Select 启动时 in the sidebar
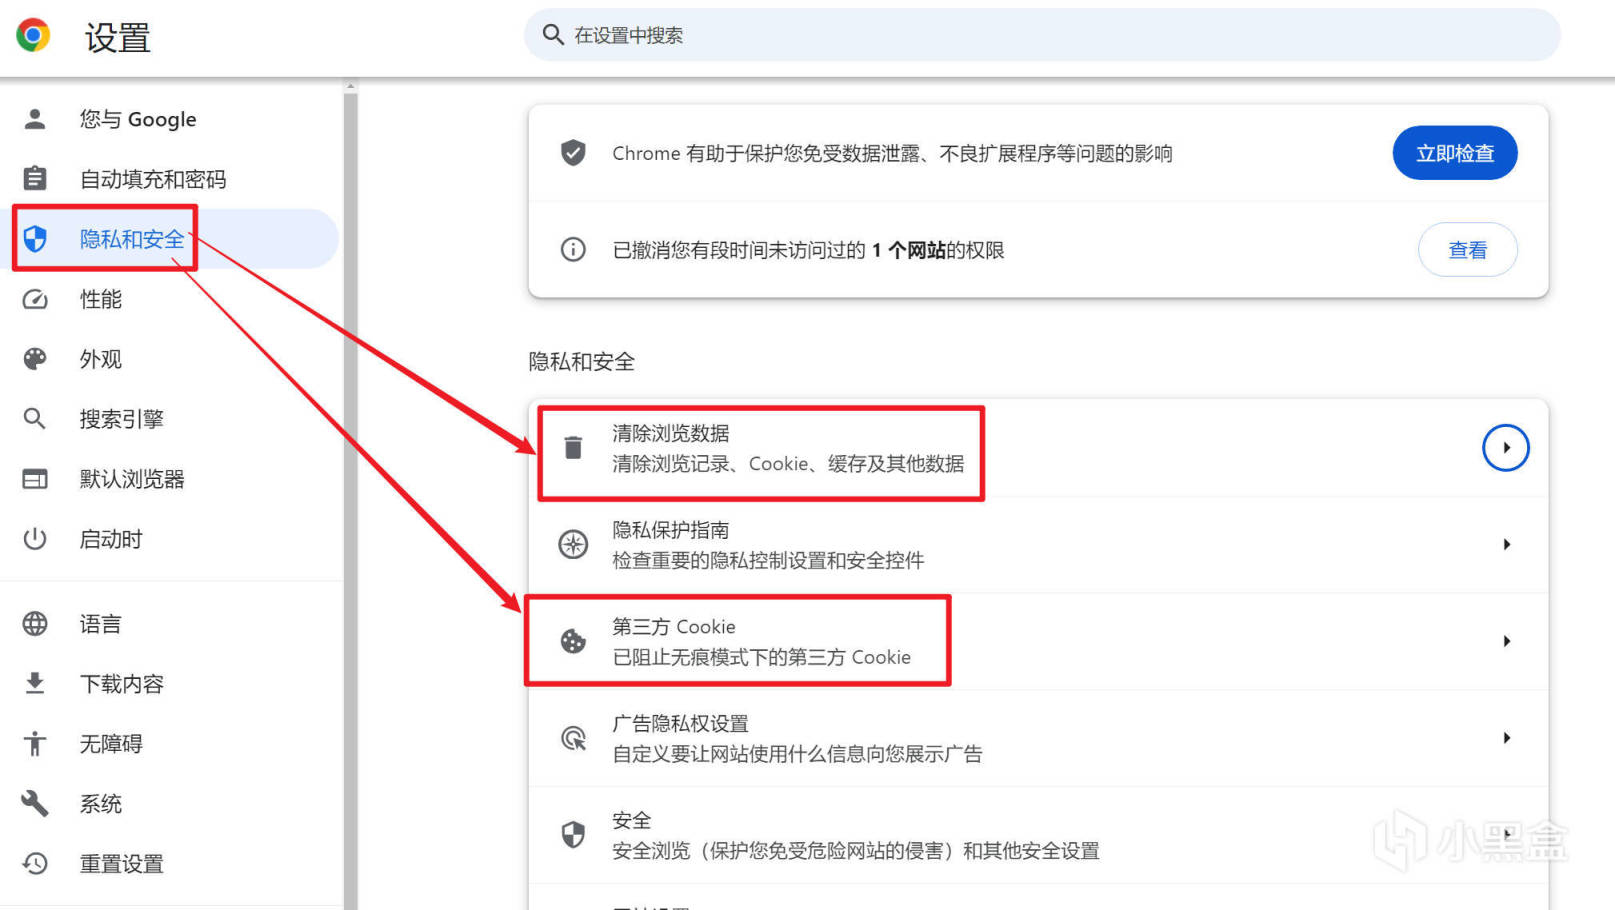 pyautogui.click(x=170, y=539)
